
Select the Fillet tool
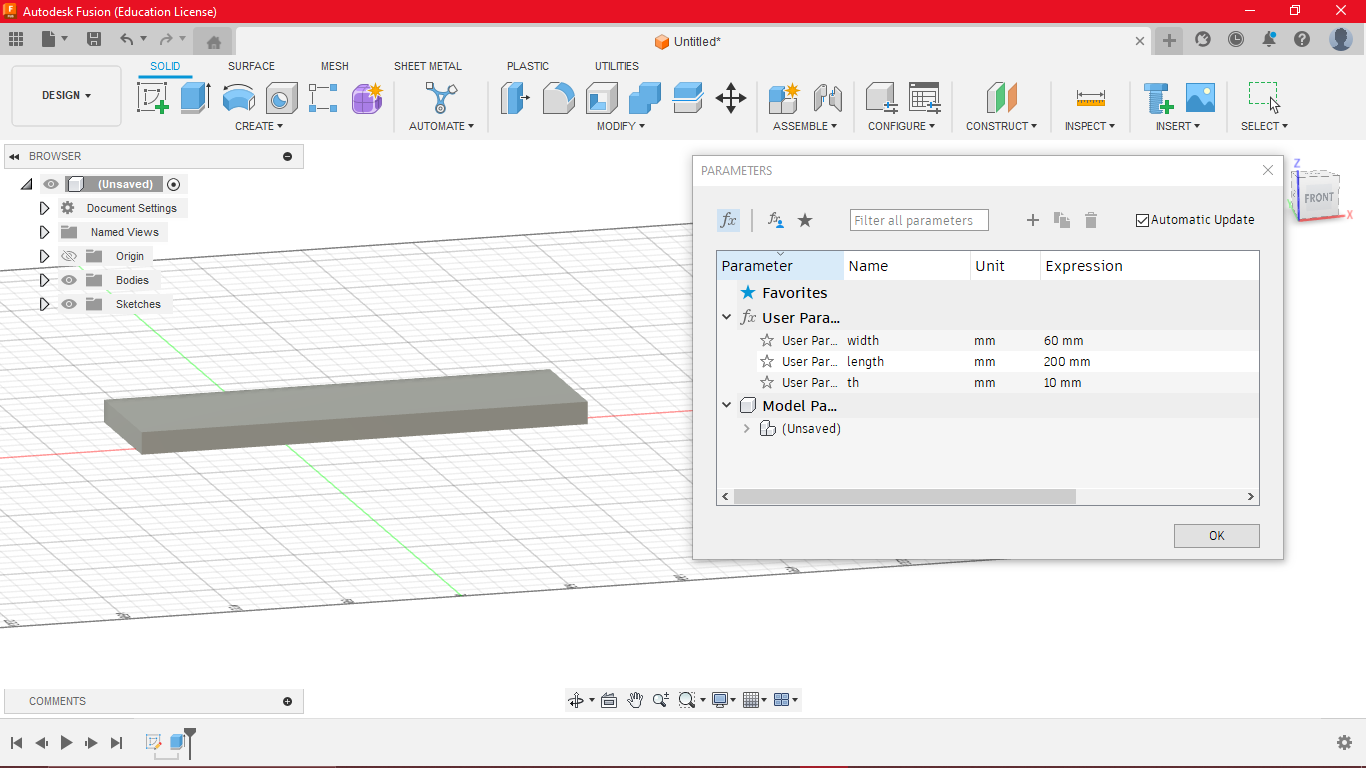pyautogui.click(x=558, y=98)
